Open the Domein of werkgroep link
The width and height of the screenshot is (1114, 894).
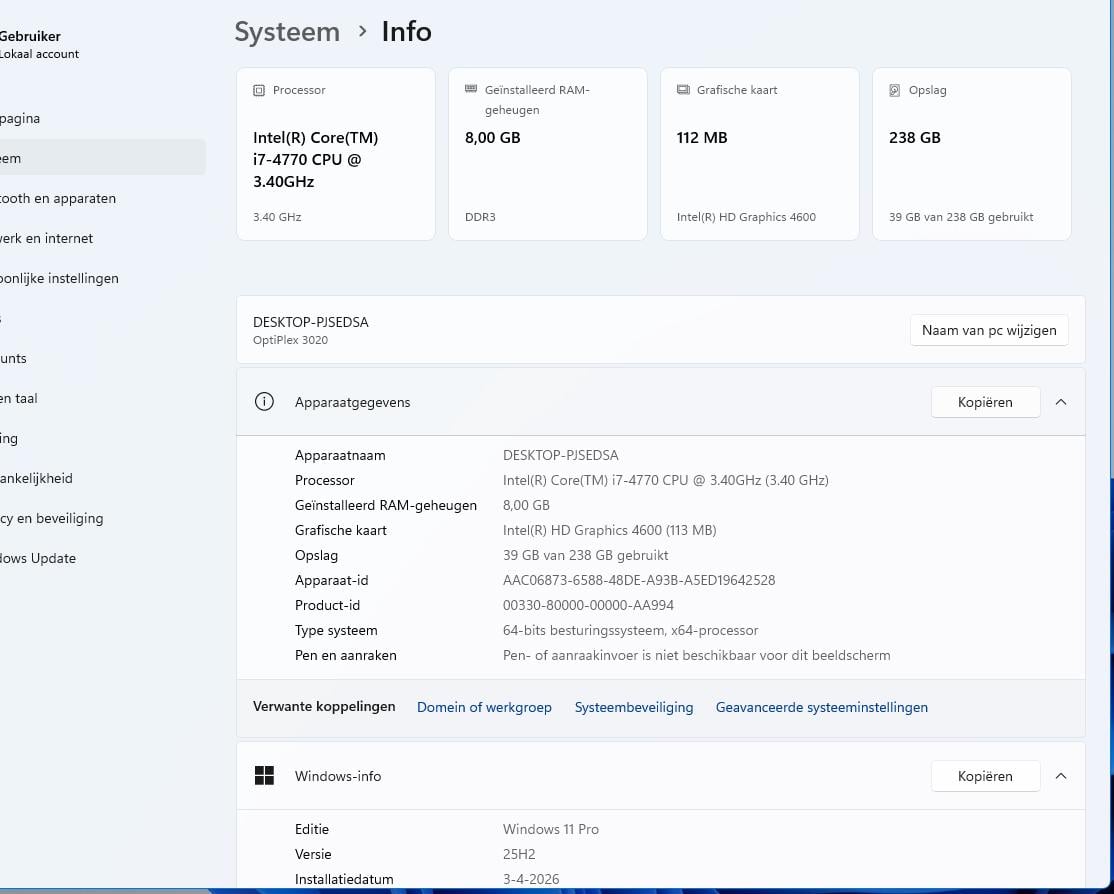point(484,707)
